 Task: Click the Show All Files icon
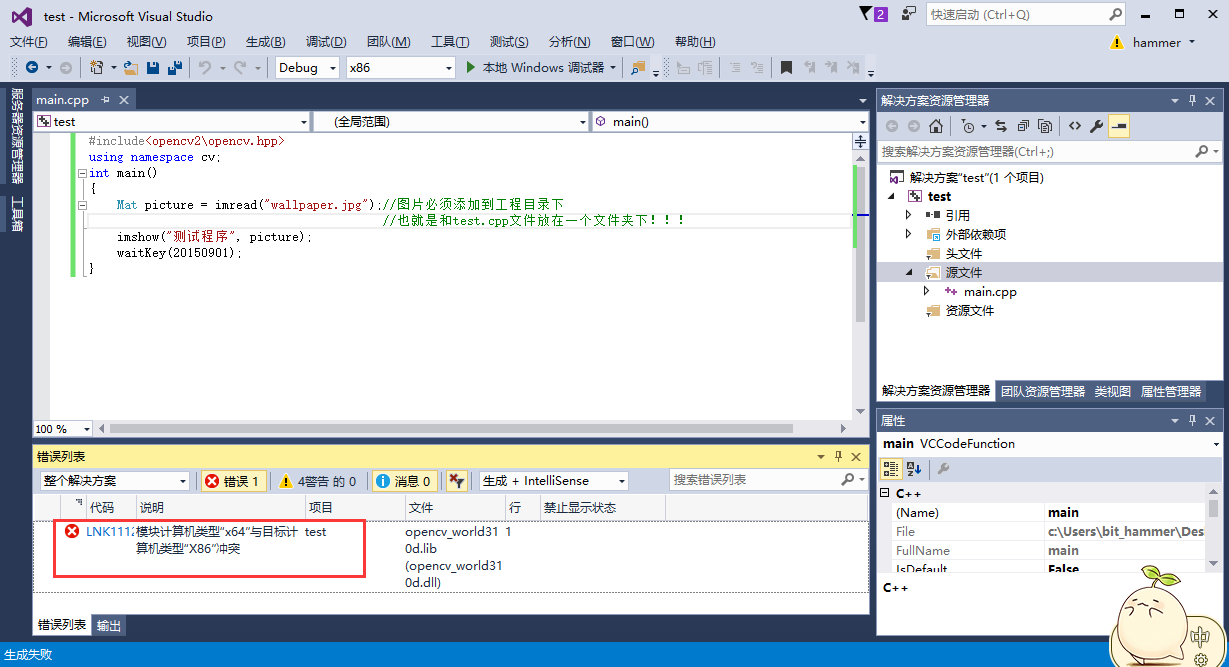point(1045,126)
